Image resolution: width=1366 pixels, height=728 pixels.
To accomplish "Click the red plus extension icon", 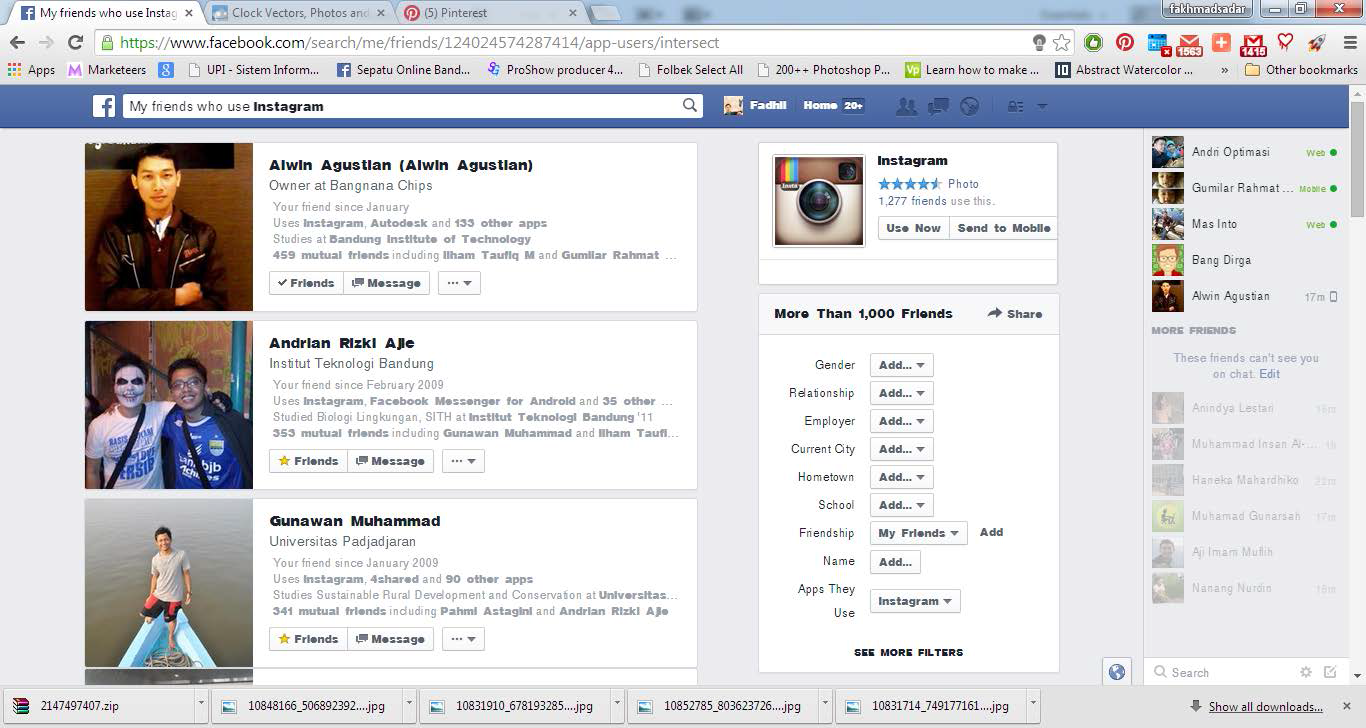I will 1220,42.
